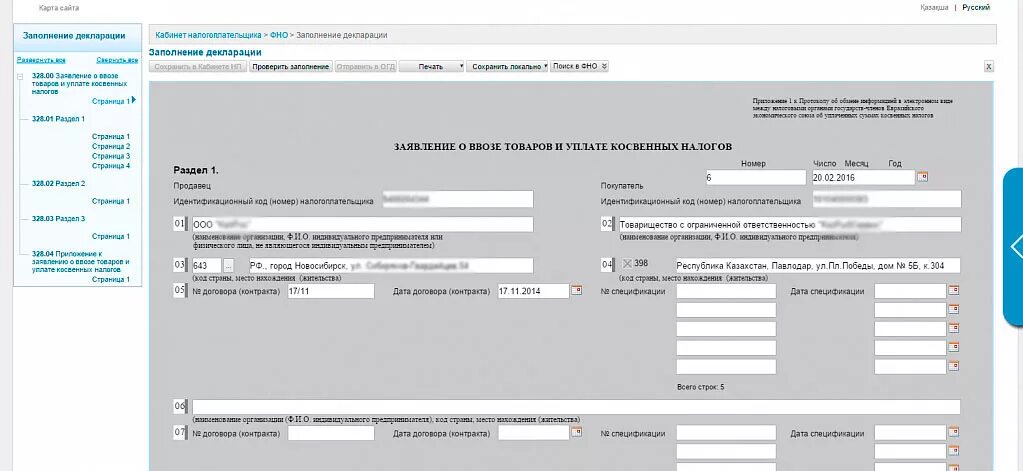Viewport: 1023px width, 471px height.
Task: Click seller taxpayer identification code field
Action: (x=456, y=199)
